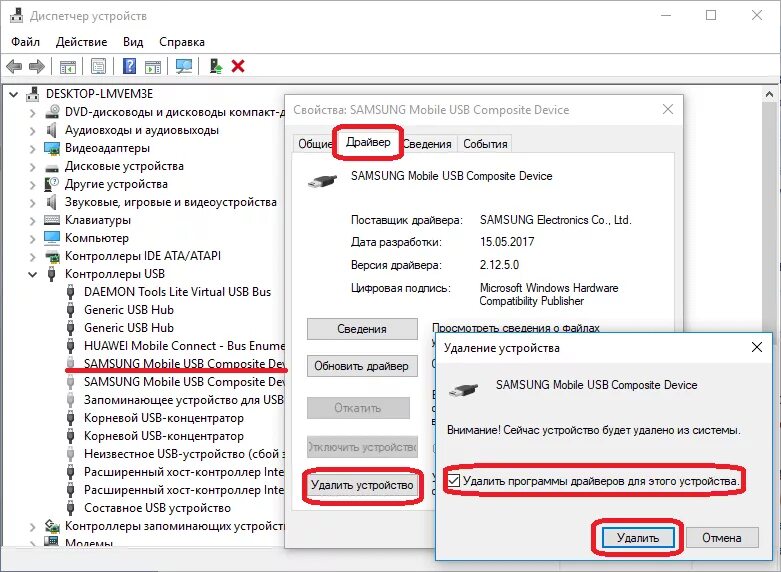
Task: Select the first Generic USB Hub row
Action: click(x=129, y=309)
